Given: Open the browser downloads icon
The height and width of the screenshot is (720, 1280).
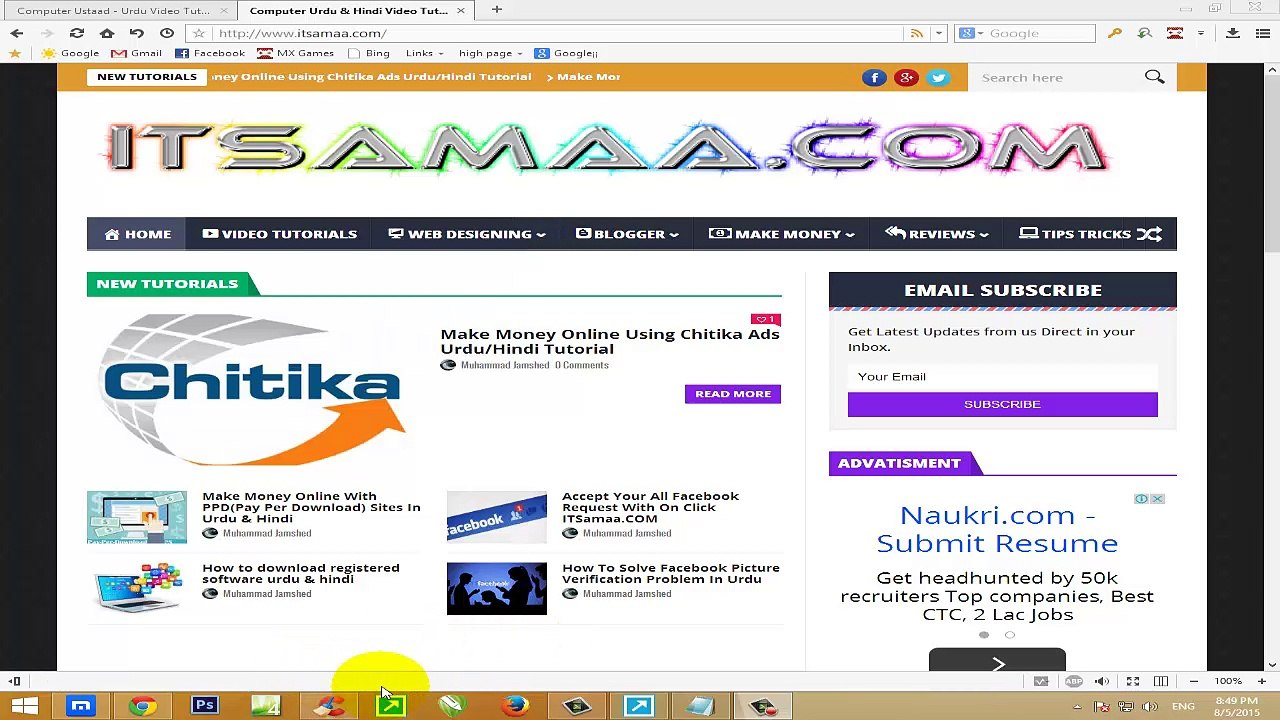Looking at the screenshot, I should click(x=1233, y=33).
